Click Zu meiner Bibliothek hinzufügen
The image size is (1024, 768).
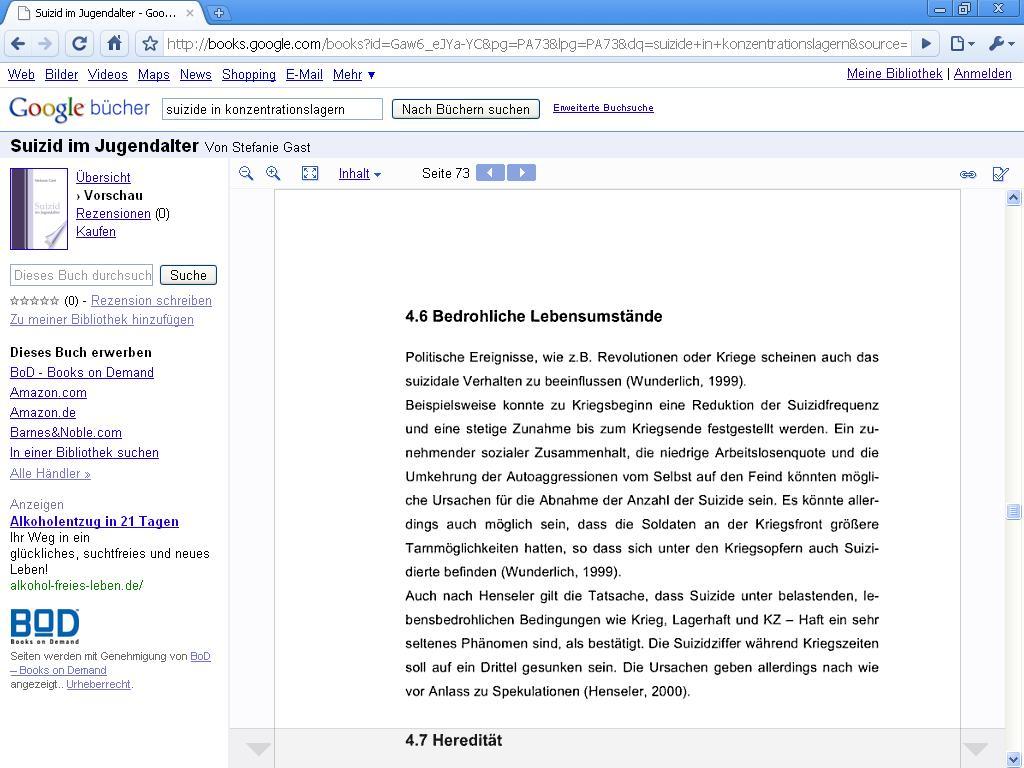[x=101, y=319]
